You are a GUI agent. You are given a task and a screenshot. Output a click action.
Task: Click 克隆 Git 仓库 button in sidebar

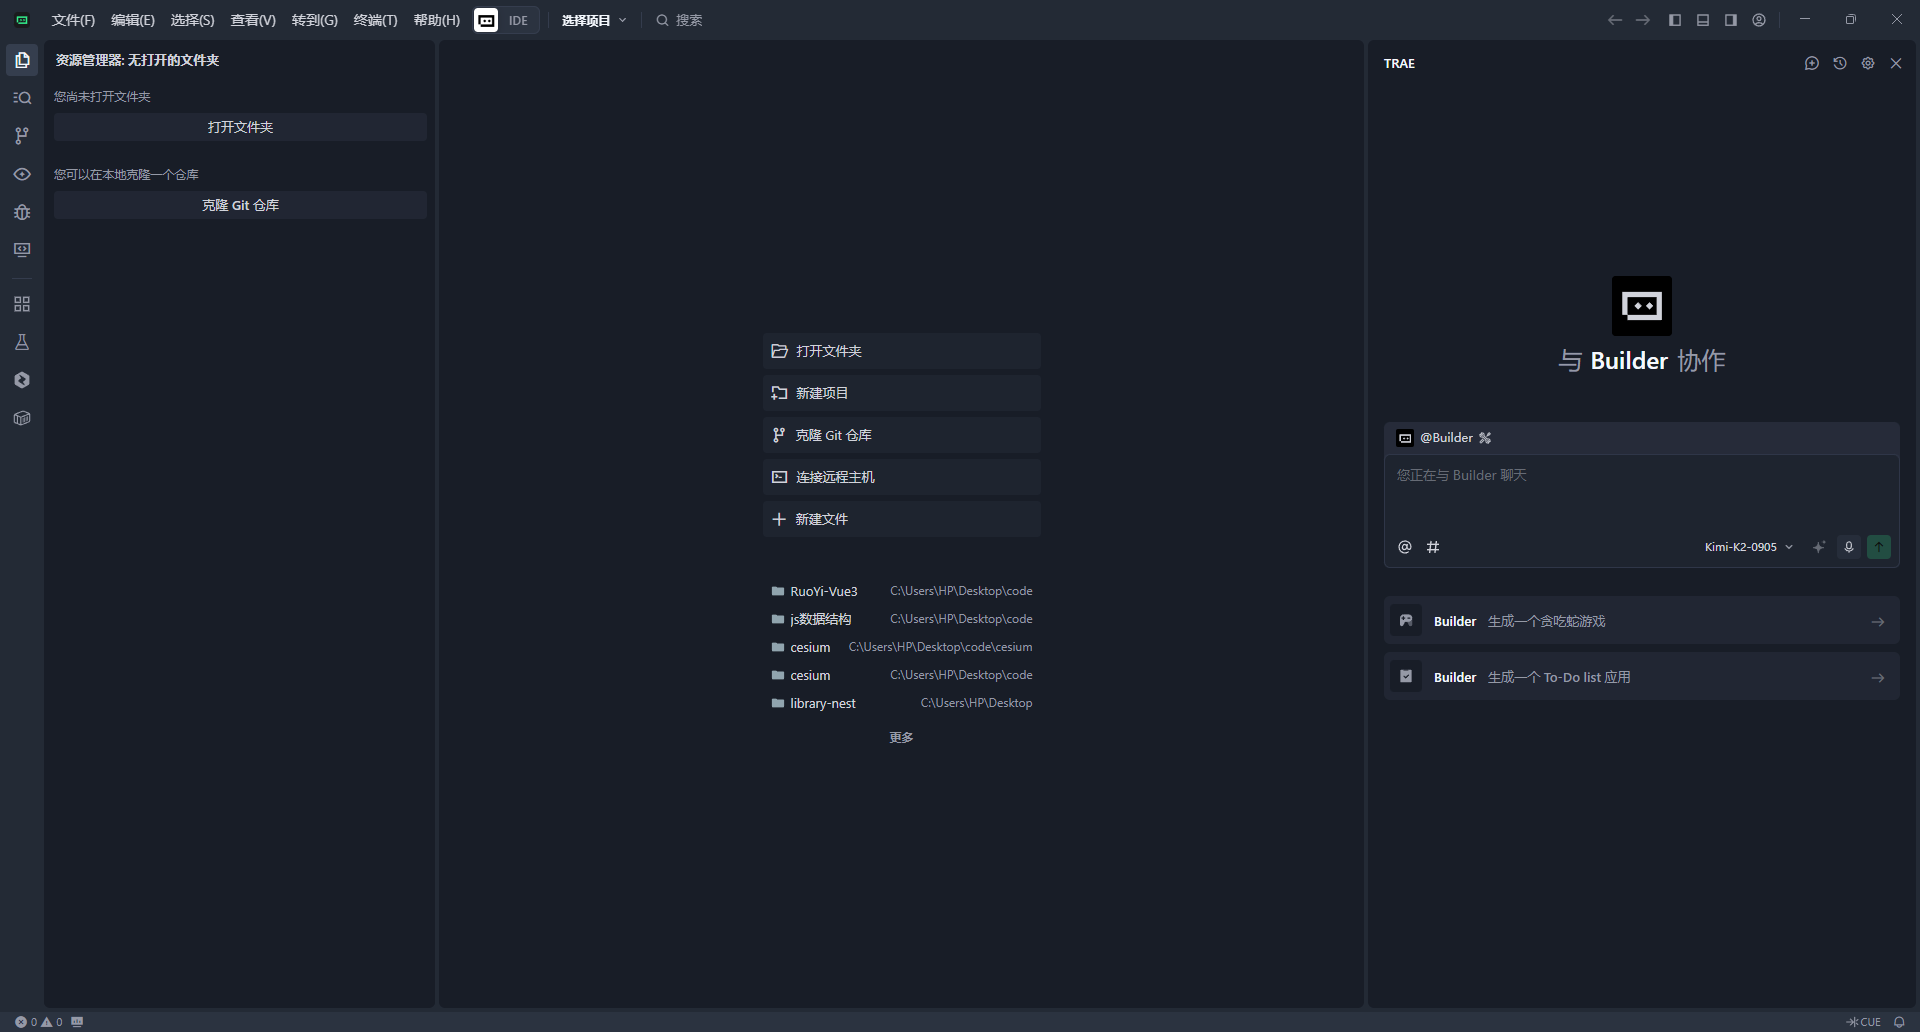pos(240,205)
